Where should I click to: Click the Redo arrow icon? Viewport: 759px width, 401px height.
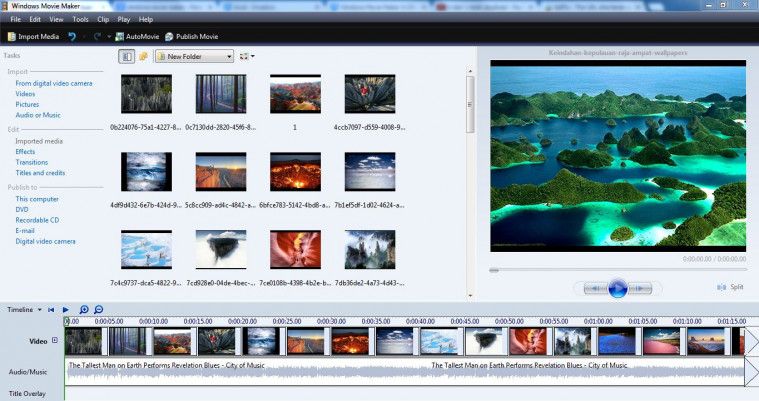(97, 36)
